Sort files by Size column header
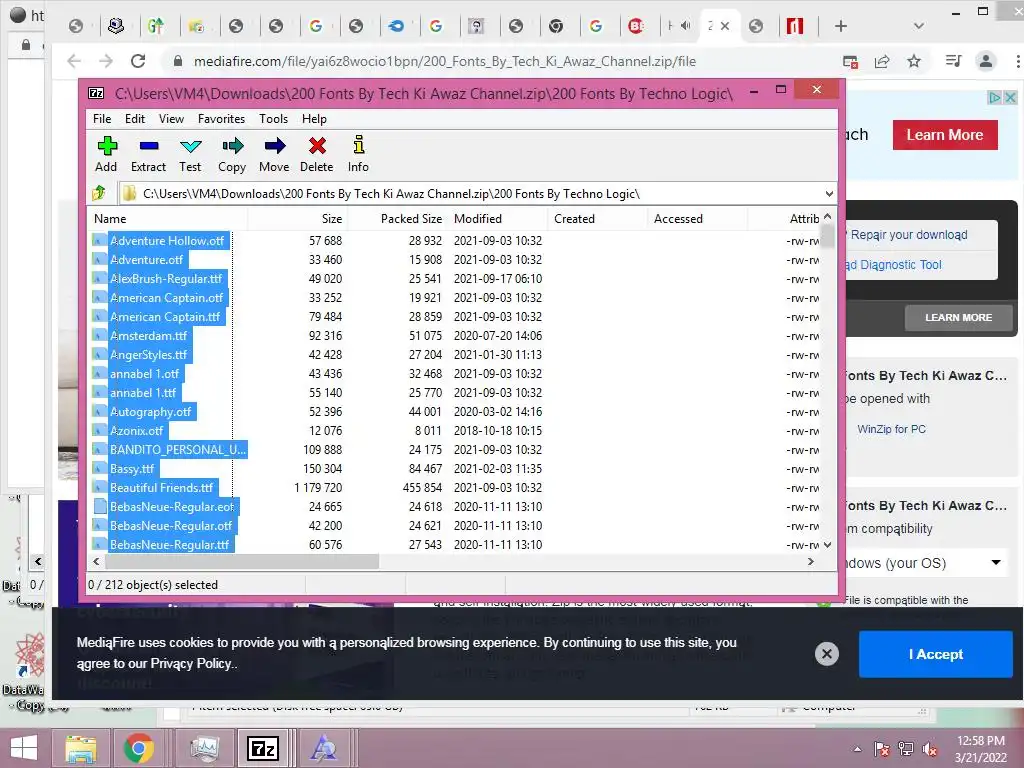The image size is (1024, 768). [x=298, y=219]
